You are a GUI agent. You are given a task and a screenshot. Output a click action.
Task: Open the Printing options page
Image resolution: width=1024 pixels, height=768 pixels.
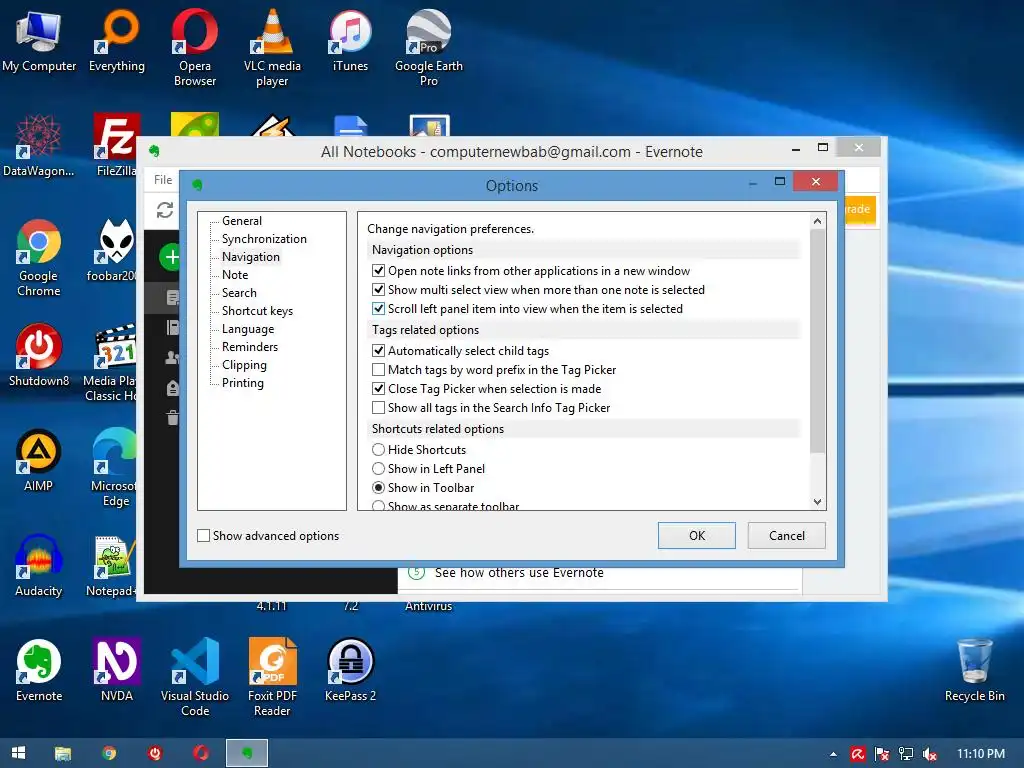pos(243,383)
